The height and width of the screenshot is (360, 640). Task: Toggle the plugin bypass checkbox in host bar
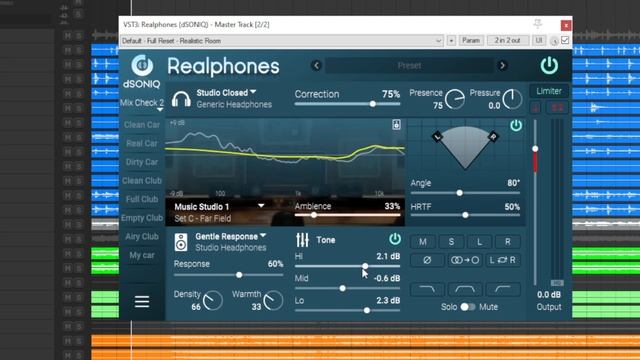tap(565, 40)
